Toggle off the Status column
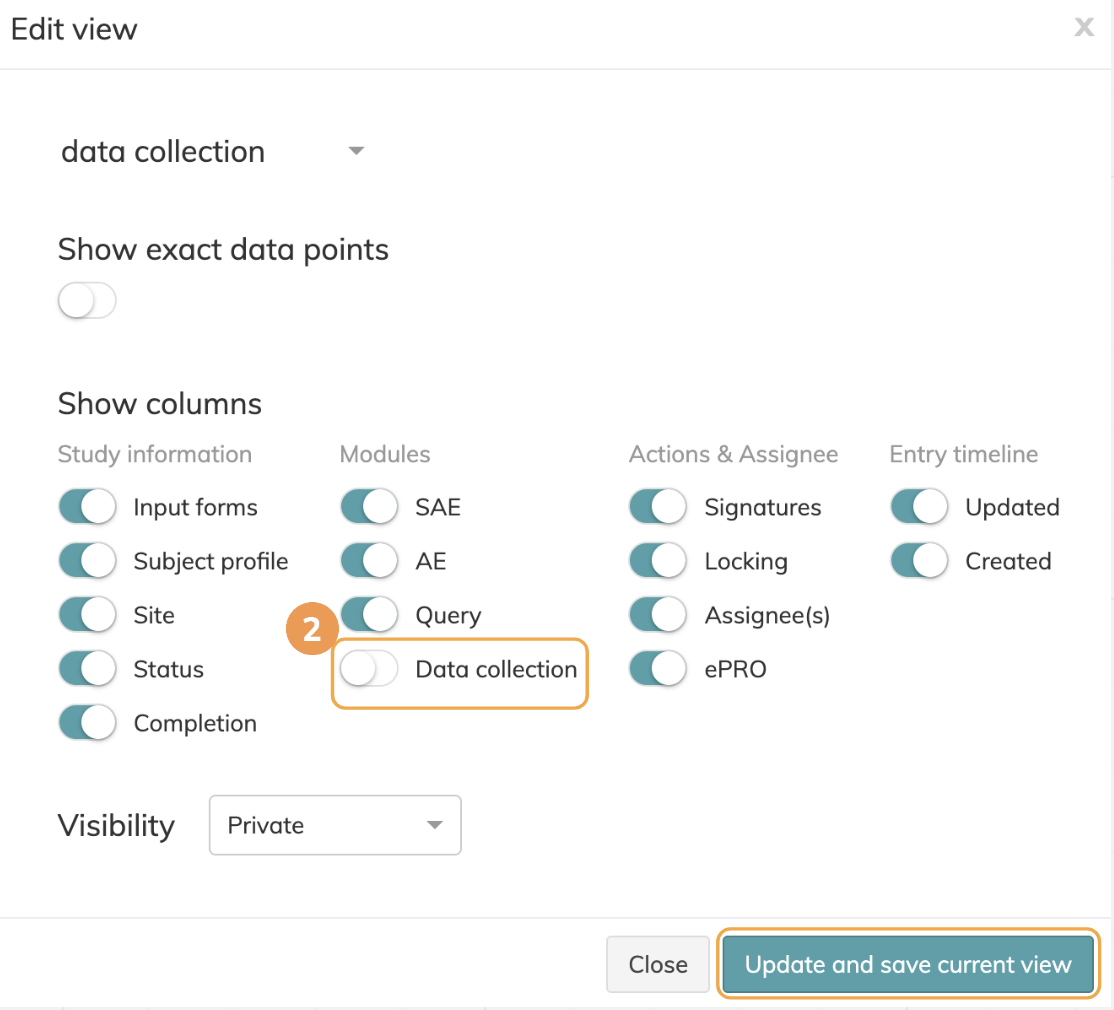 click(87, 669)
